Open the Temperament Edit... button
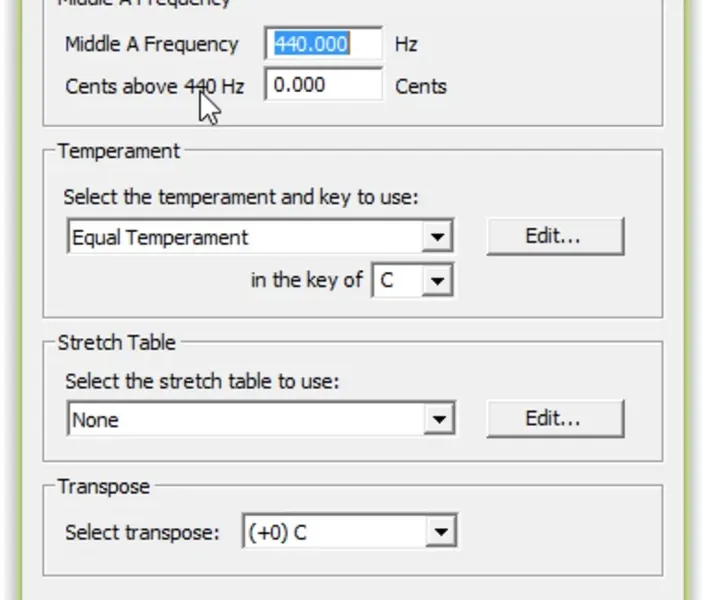Screen dimensions: 704x600 [x=555, y=237]
